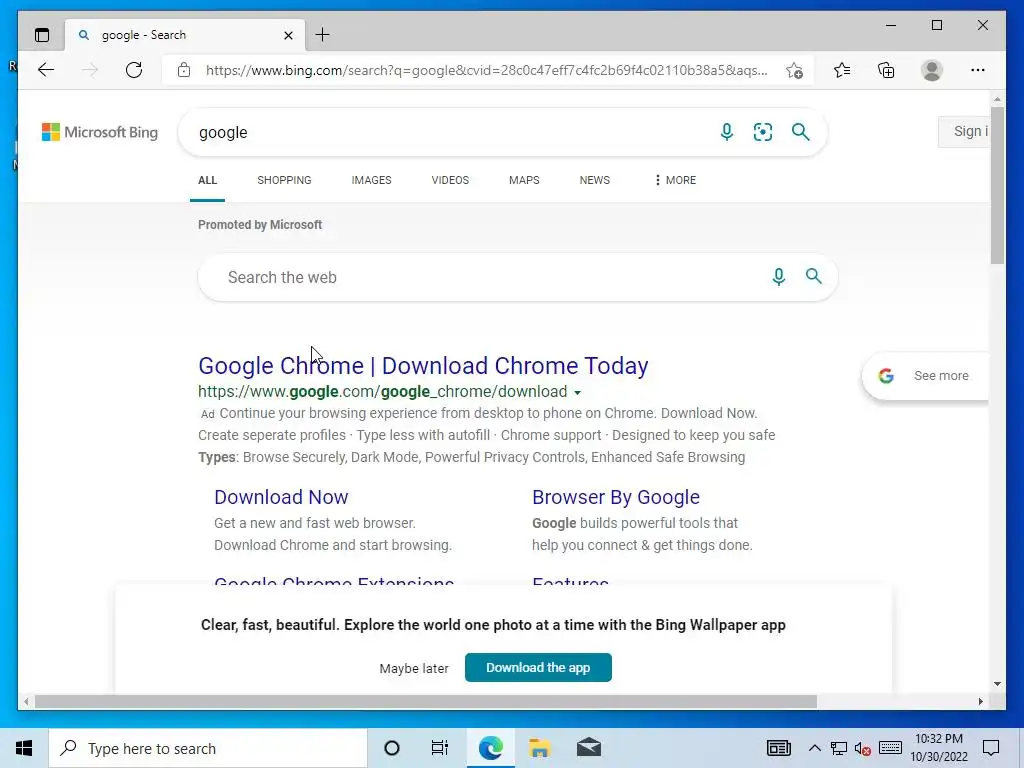Viewport: 1024px width, 768px height.
Task: Click scrollbar down arrow
Action: [x=997, y=684]
